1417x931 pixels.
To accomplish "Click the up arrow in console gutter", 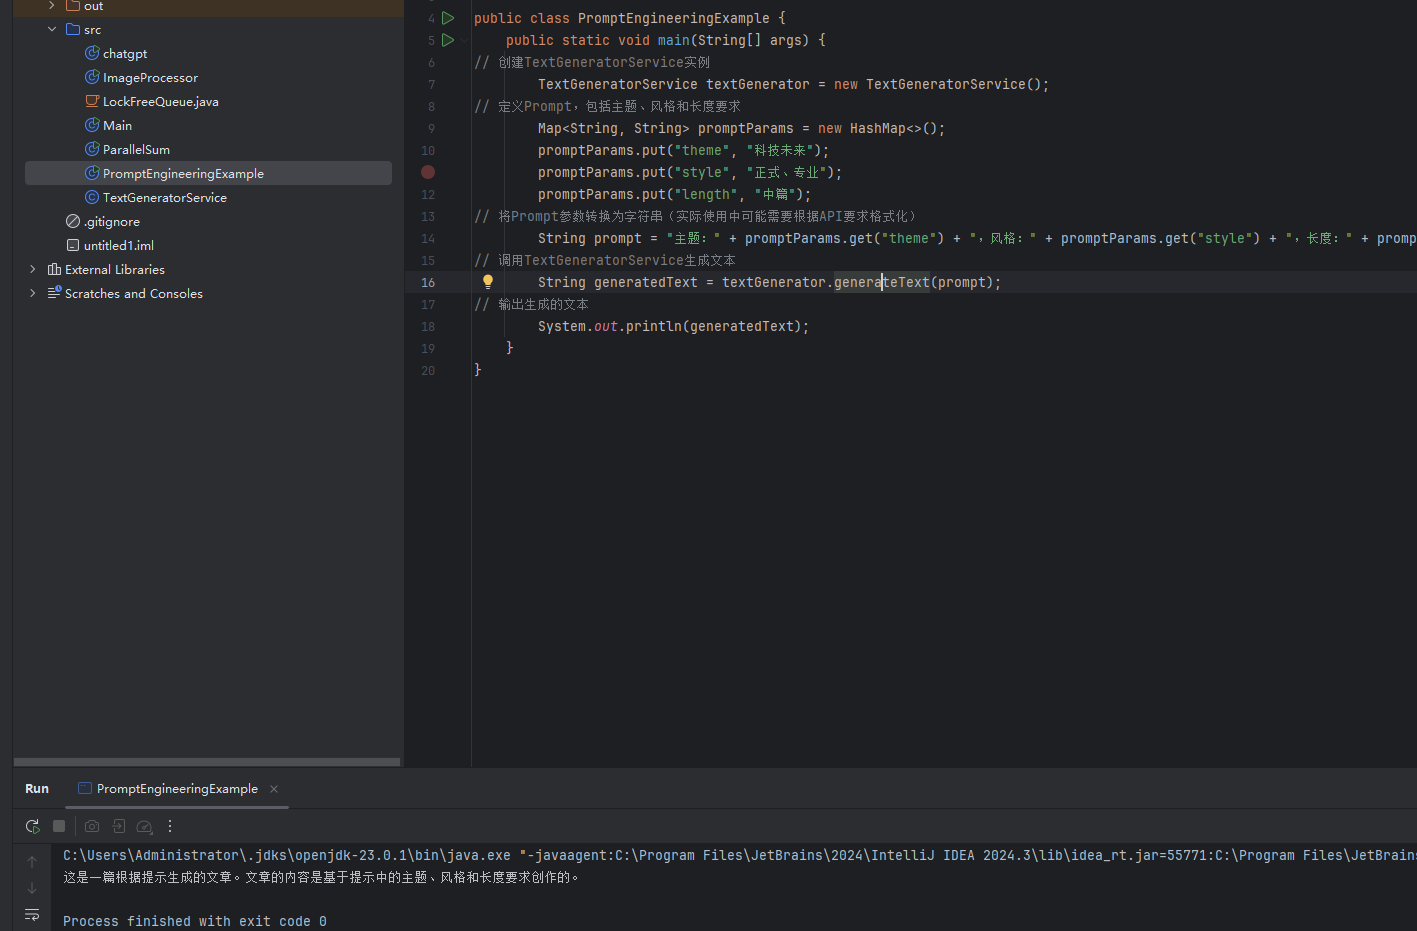I will pyautogui.click(x=32, y=862).
